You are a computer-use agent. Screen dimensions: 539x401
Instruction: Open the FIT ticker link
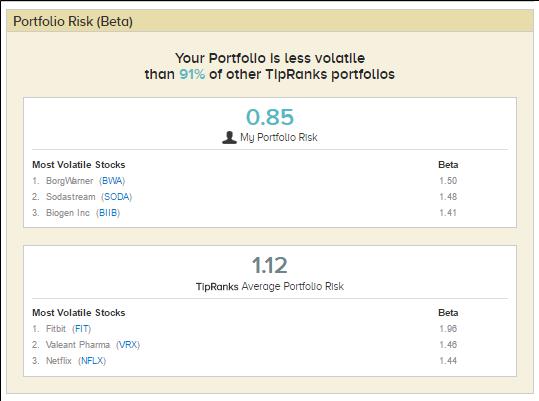(x=82, y=329)
